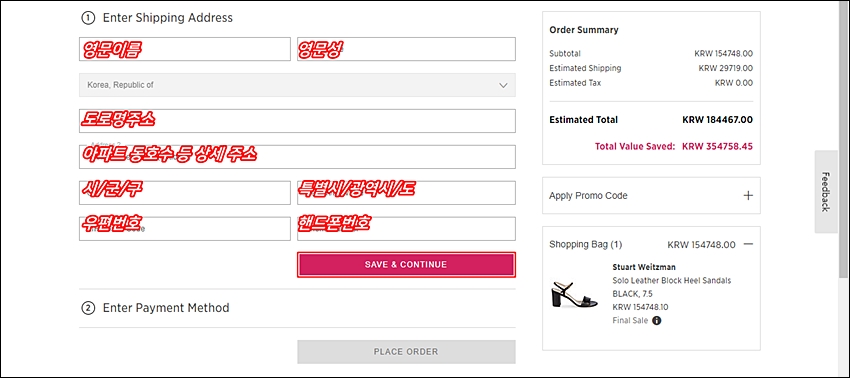Collapse Shopping Bag with minus icon
The width and height of the screenshot is (850, 378).
[748, 244]
